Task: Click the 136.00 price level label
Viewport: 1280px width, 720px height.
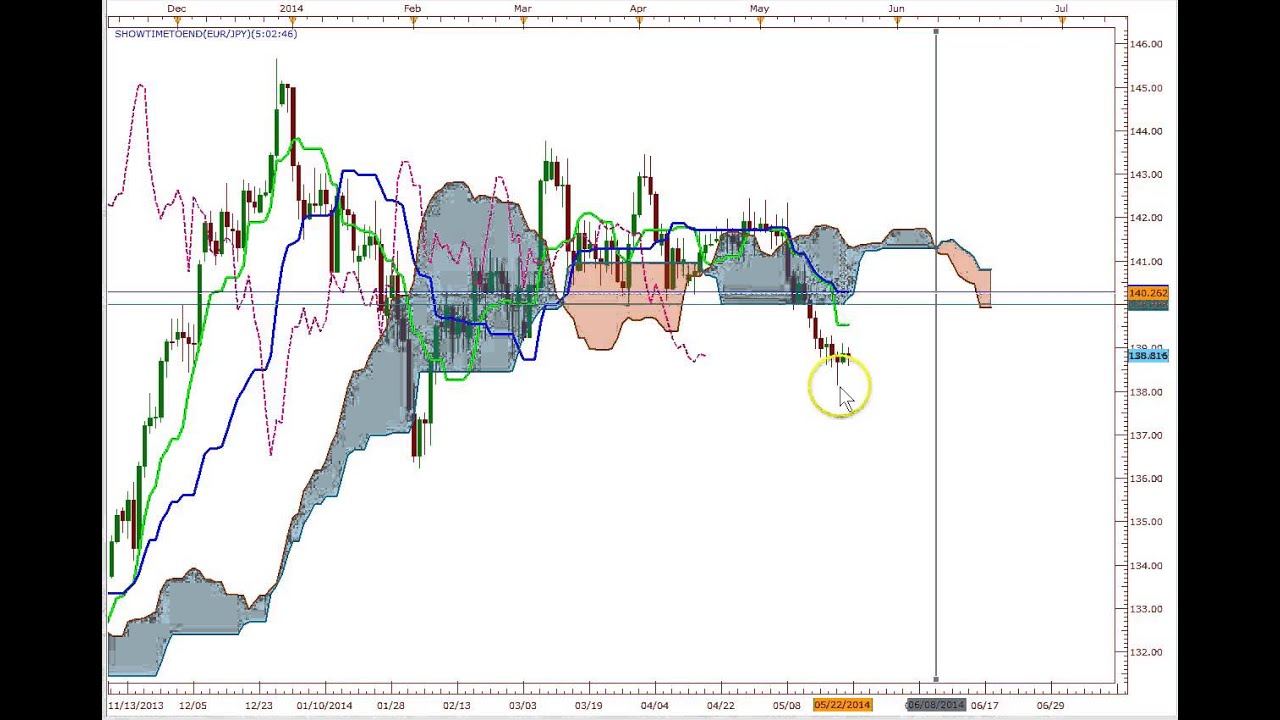Action: pos(1145,479)
